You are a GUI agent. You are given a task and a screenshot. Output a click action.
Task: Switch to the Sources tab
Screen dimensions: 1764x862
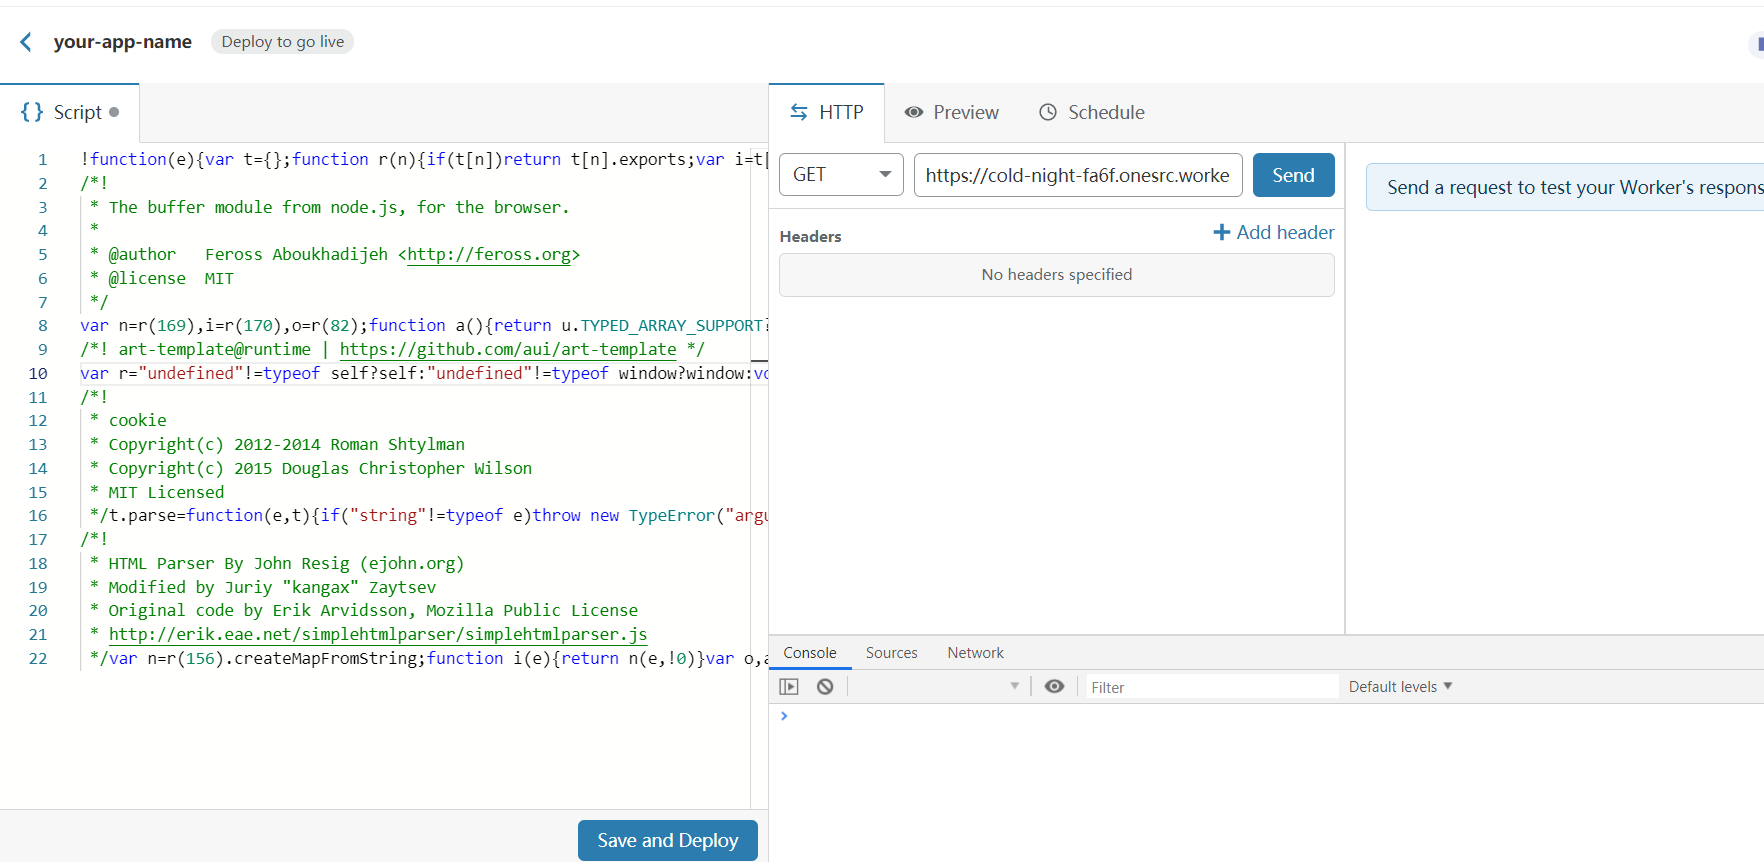tap(891, 653)
